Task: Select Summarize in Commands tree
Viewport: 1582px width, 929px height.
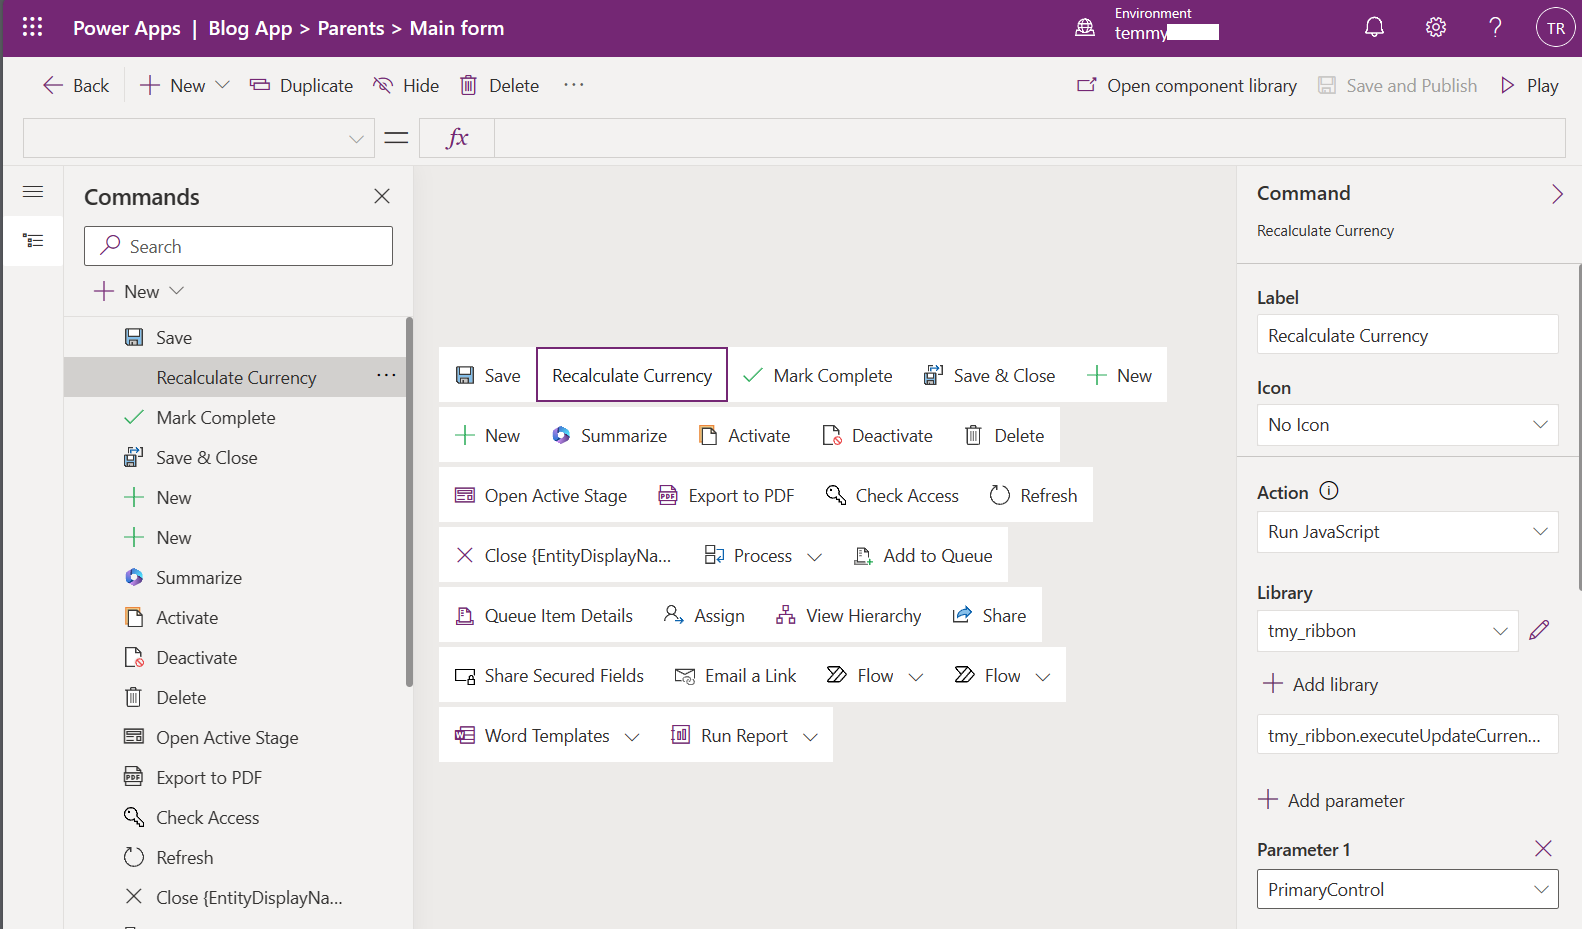Action: [x=235, y=577]
